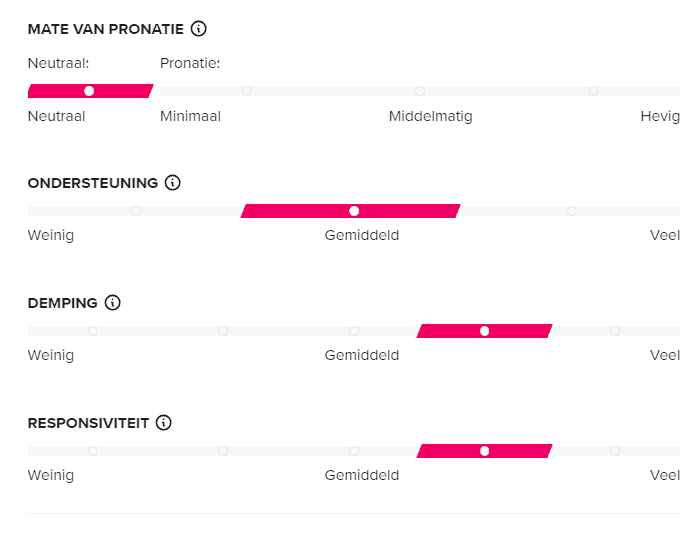The height and width of the screenshot is (544, 697).
Task: Click the Ondersteuning info icon
Action: click(172, 183)
